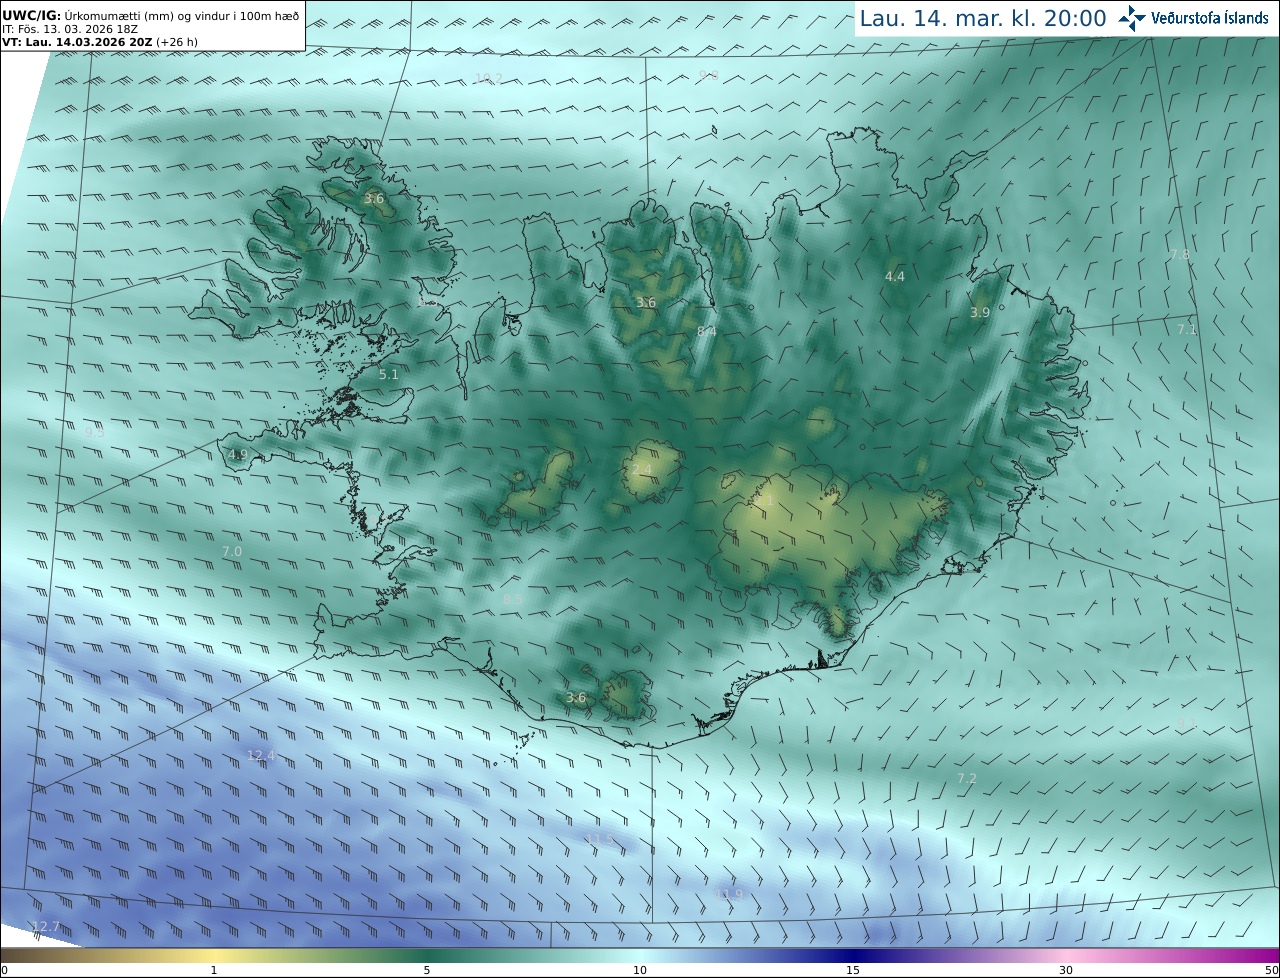Image resolution: width=1280 pixels, height=978 pixels.
Task: Click the map value 11.9
Action: click(729, 894)
